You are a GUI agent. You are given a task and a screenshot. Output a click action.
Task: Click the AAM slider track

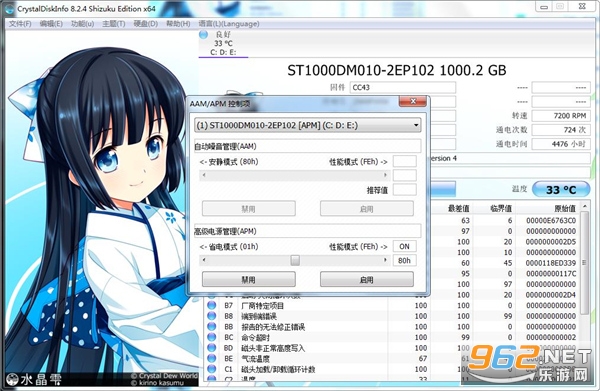coord(295,175)
